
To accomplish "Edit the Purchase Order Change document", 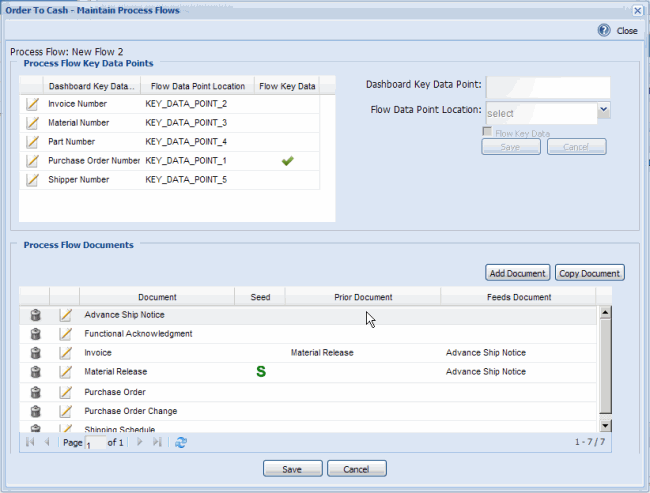I will (x=65, y=411).
